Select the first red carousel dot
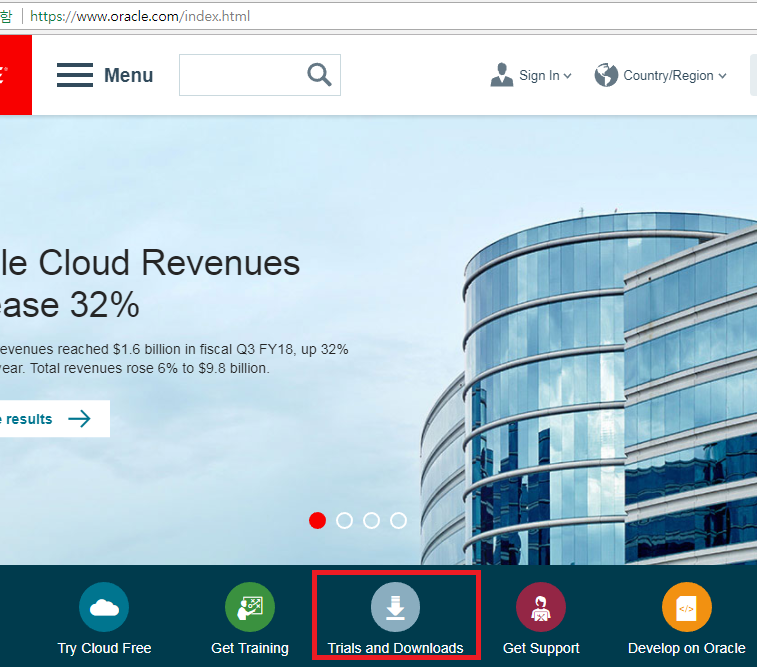Image resolution: width=757 pixels, height=667 pixels. pos(317,521)
